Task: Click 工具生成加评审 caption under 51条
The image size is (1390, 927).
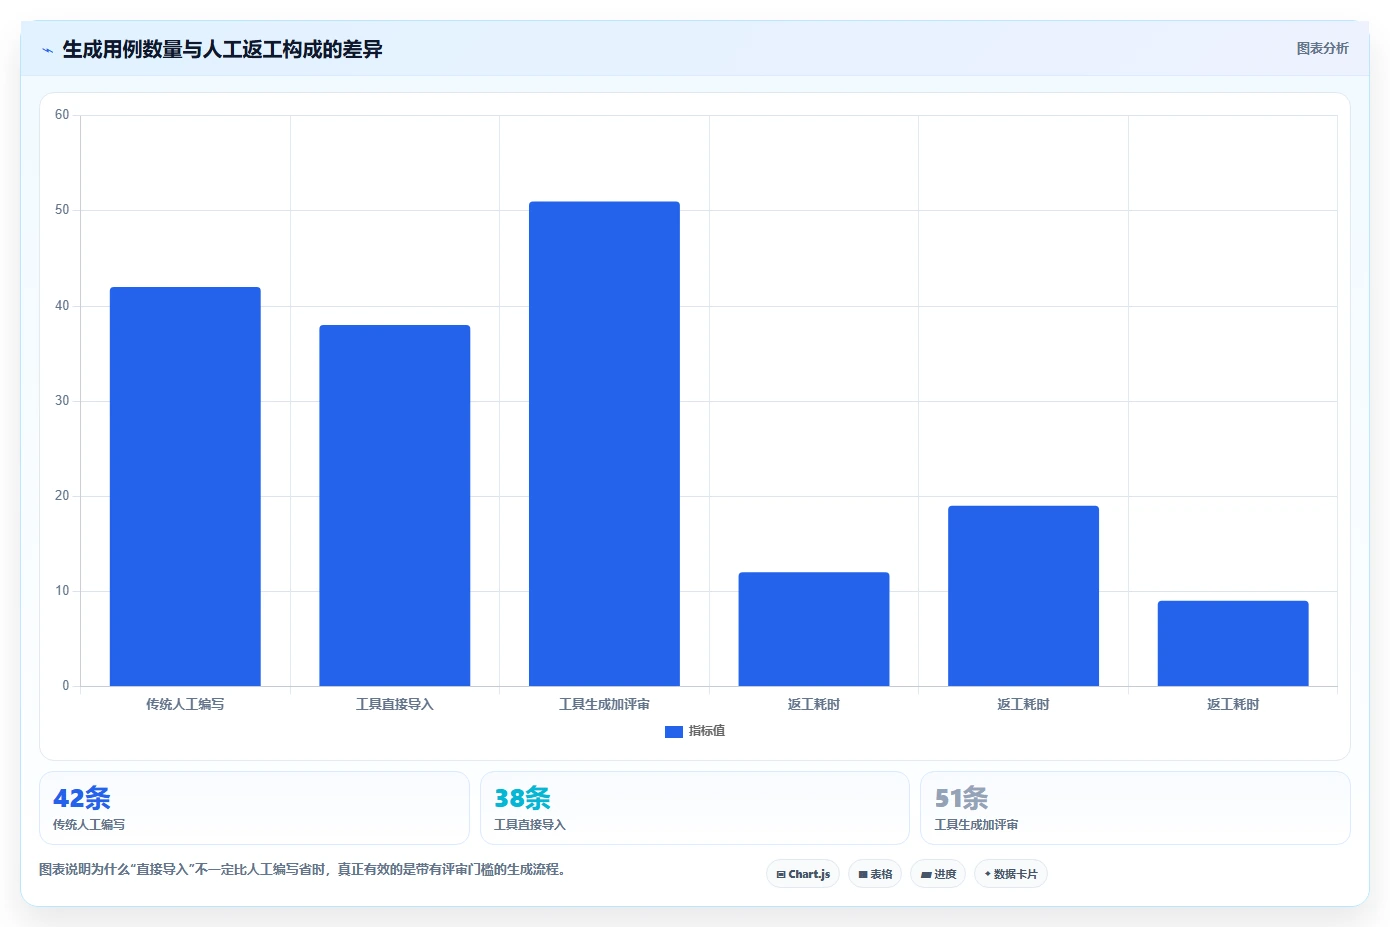Action: coord(976,825)
